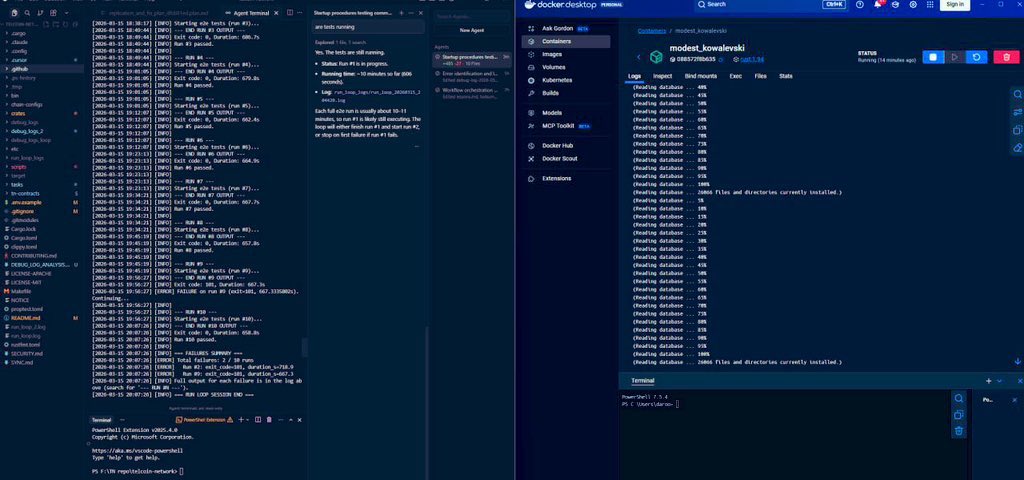Select the Startup procedures testing agent
Screen dimensions: 1024x480
point(473,60)
